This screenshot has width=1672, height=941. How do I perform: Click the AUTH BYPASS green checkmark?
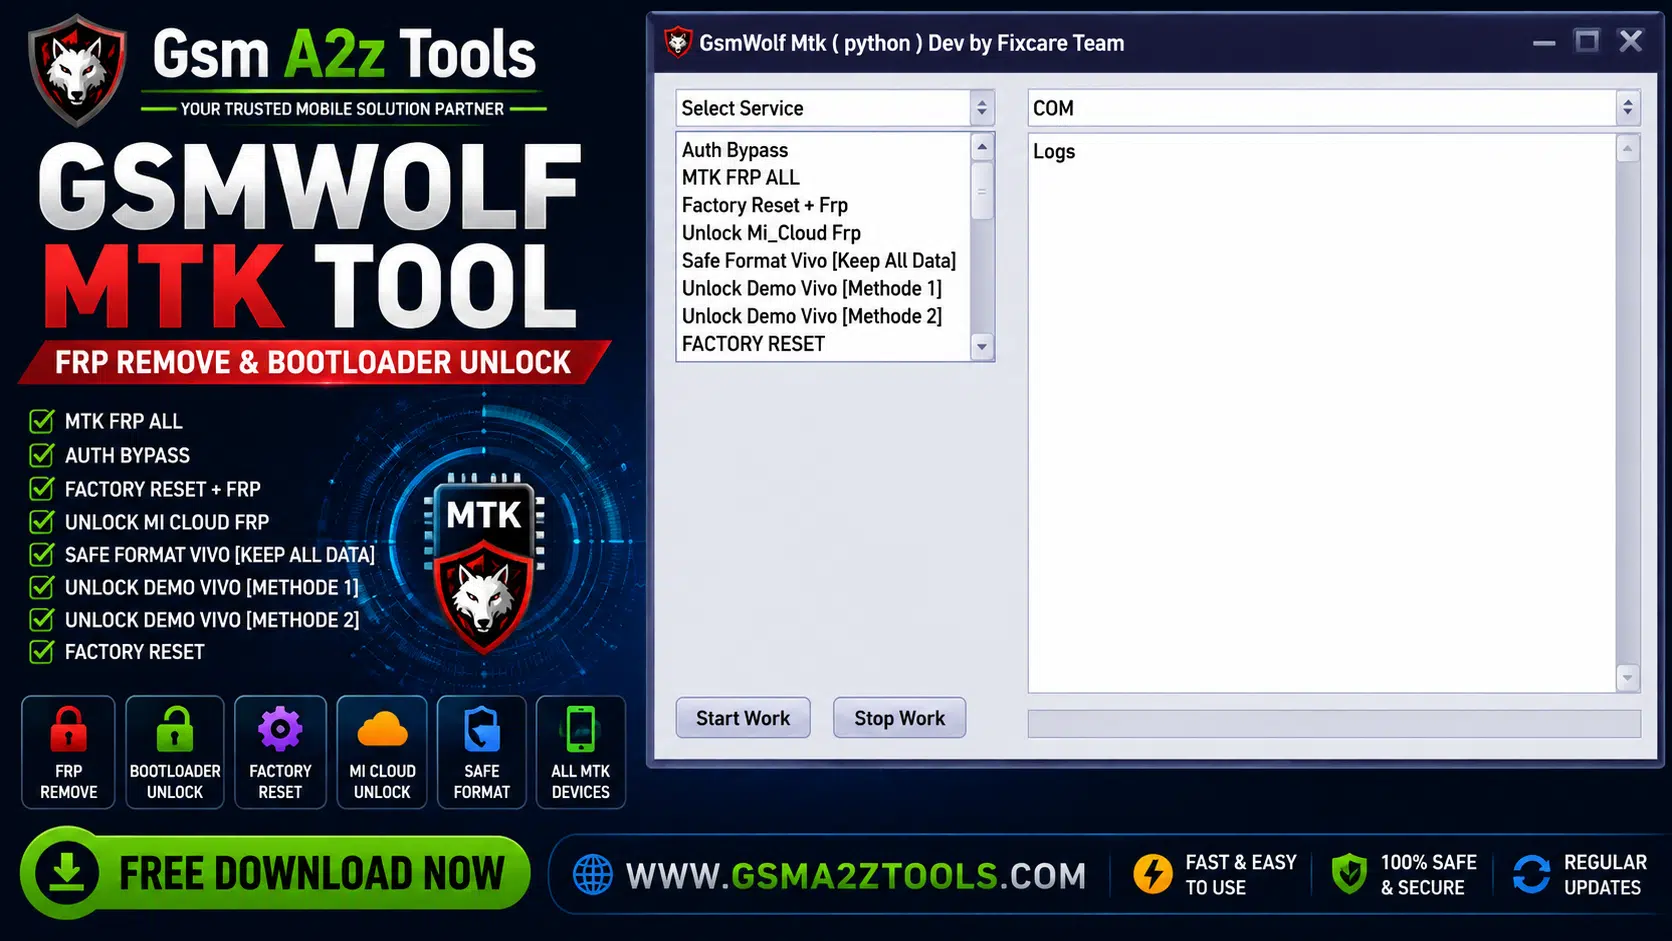[x=42, y=455]
